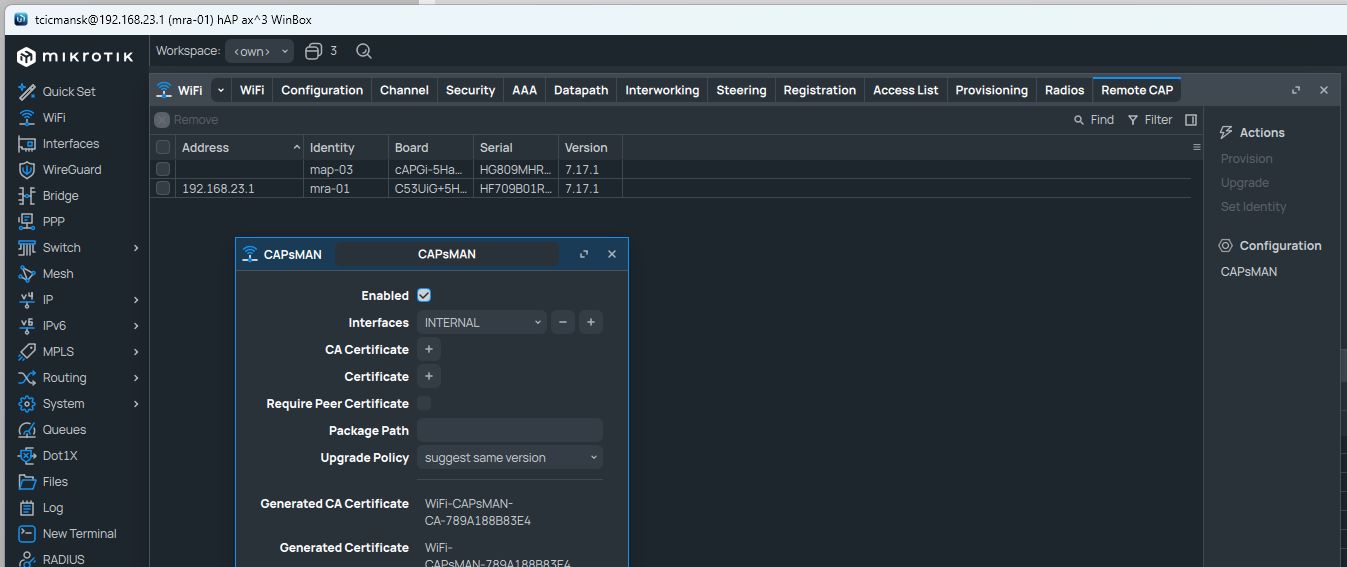Expand the System submenu
The width and height of the screenshot is (1347, 567).
[136, 403]
